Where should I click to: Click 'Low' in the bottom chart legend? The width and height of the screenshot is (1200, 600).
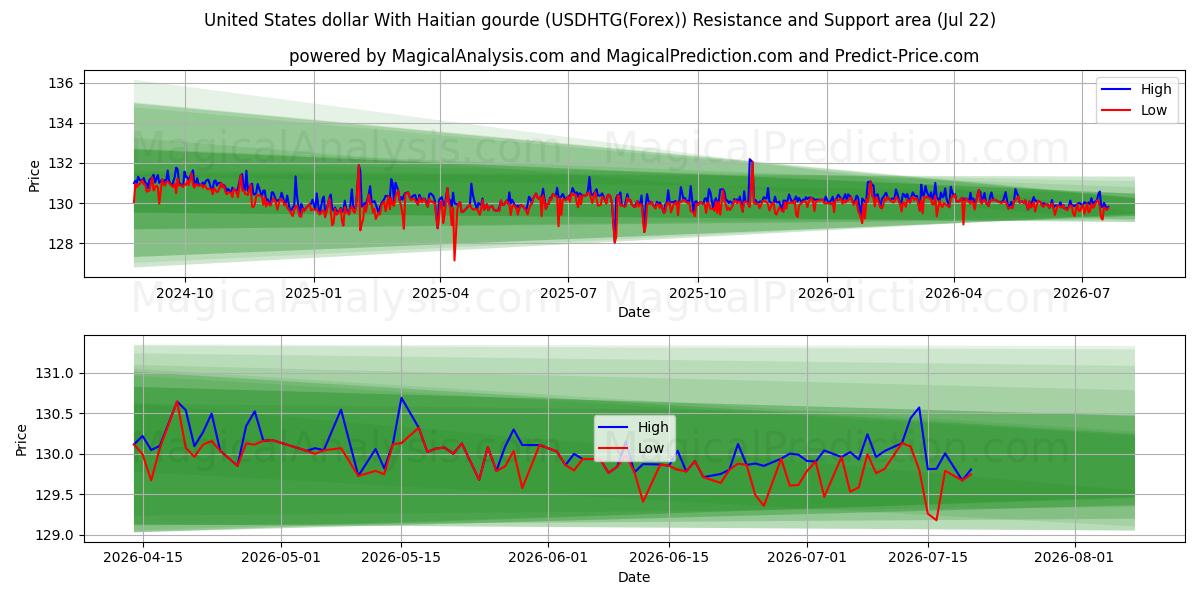pos(651,448)
